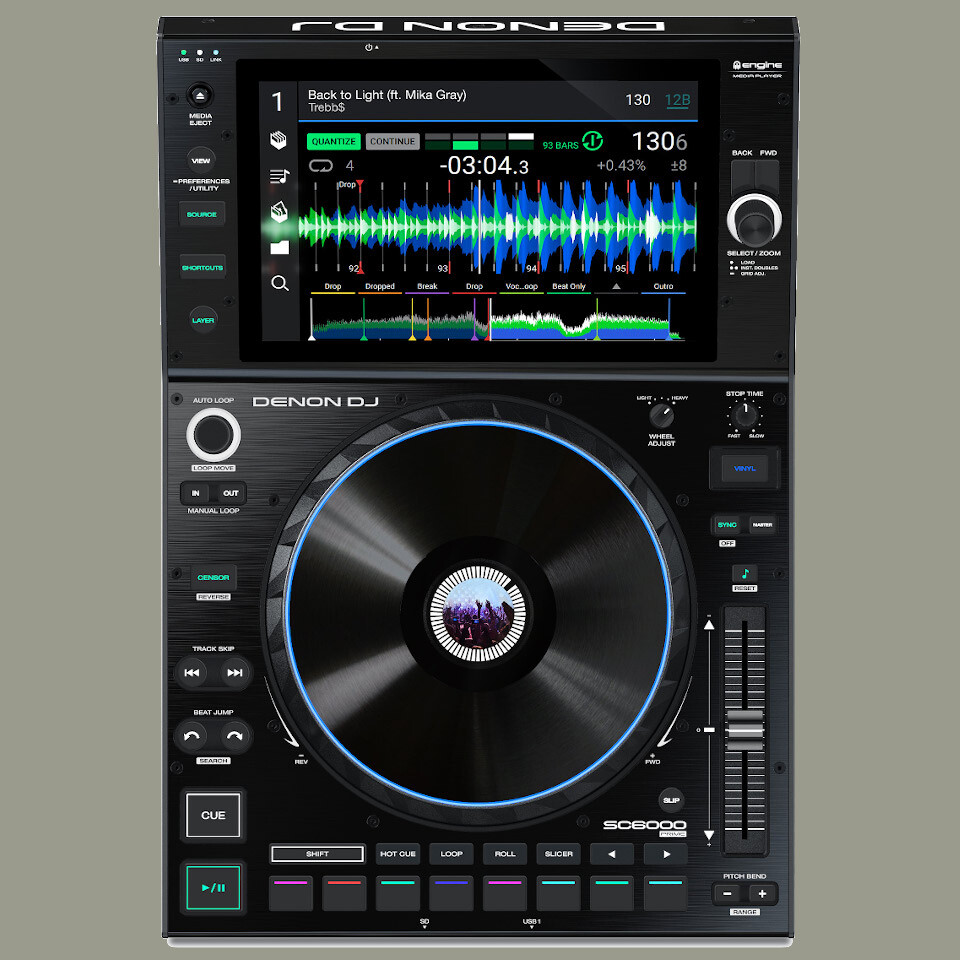Screen dimensions: 960x960
Task: Toggle Sync on
Action: click(727, 524)
